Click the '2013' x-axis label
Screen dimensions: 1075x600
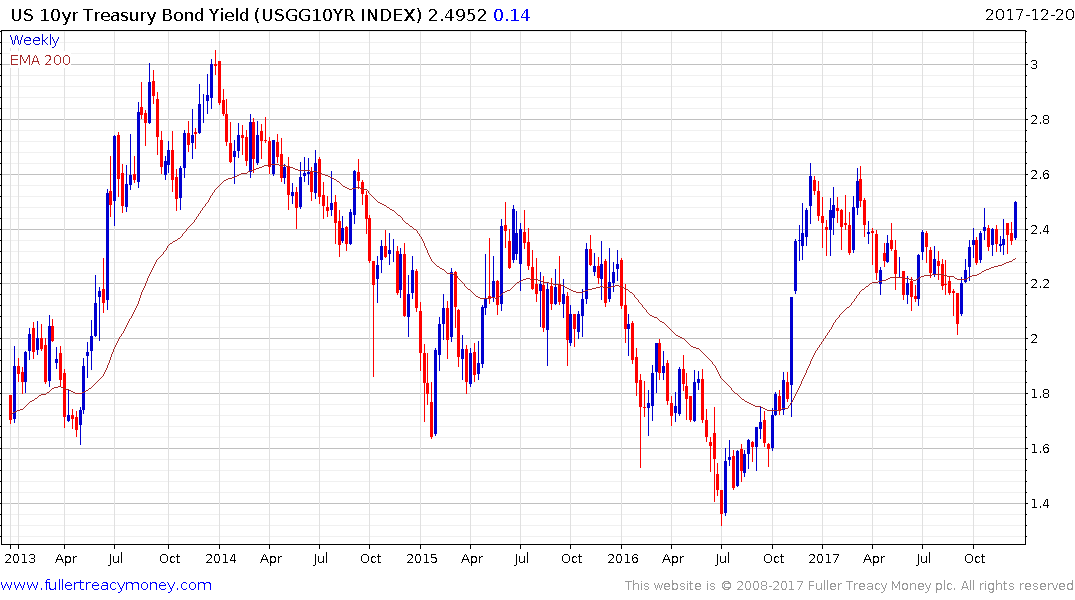[x=20, y=558]
